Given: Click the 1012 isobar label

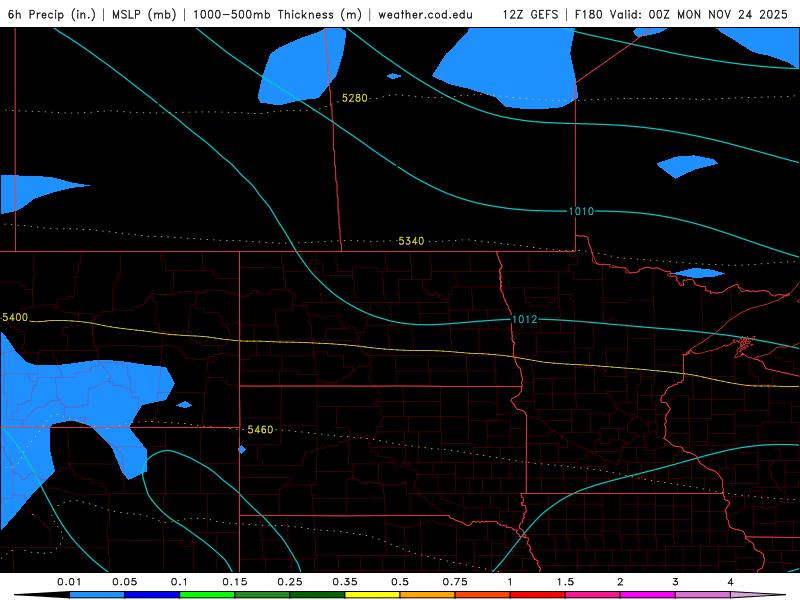Looking at the screenshot, I should [524, 319].
